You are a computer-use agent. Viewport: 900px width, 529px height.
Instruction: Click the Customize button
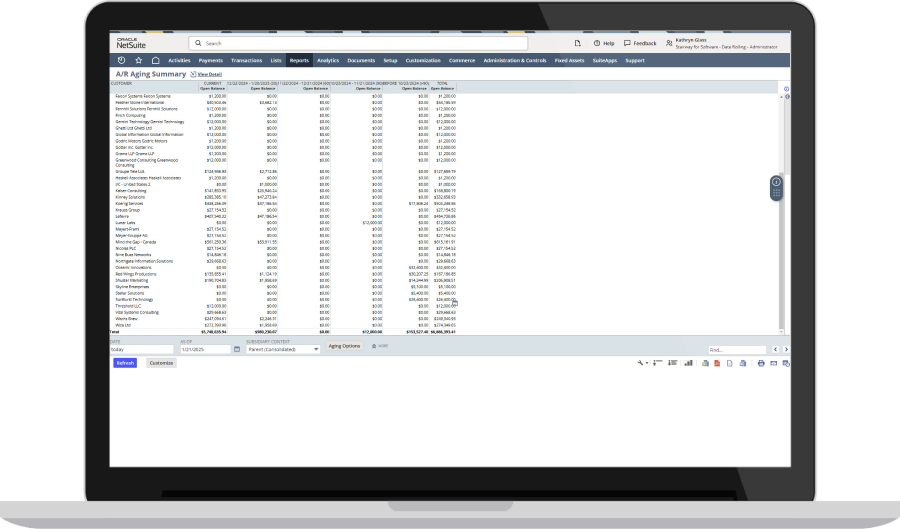161,363
